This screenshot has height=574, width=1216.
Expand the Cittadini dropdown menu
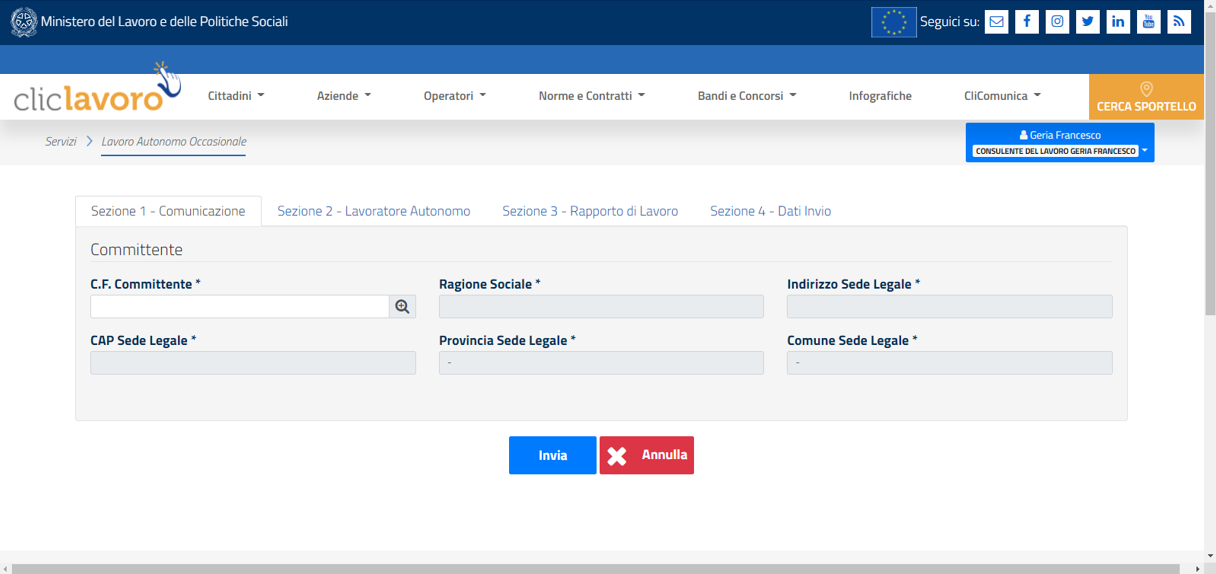pos(236,96)
